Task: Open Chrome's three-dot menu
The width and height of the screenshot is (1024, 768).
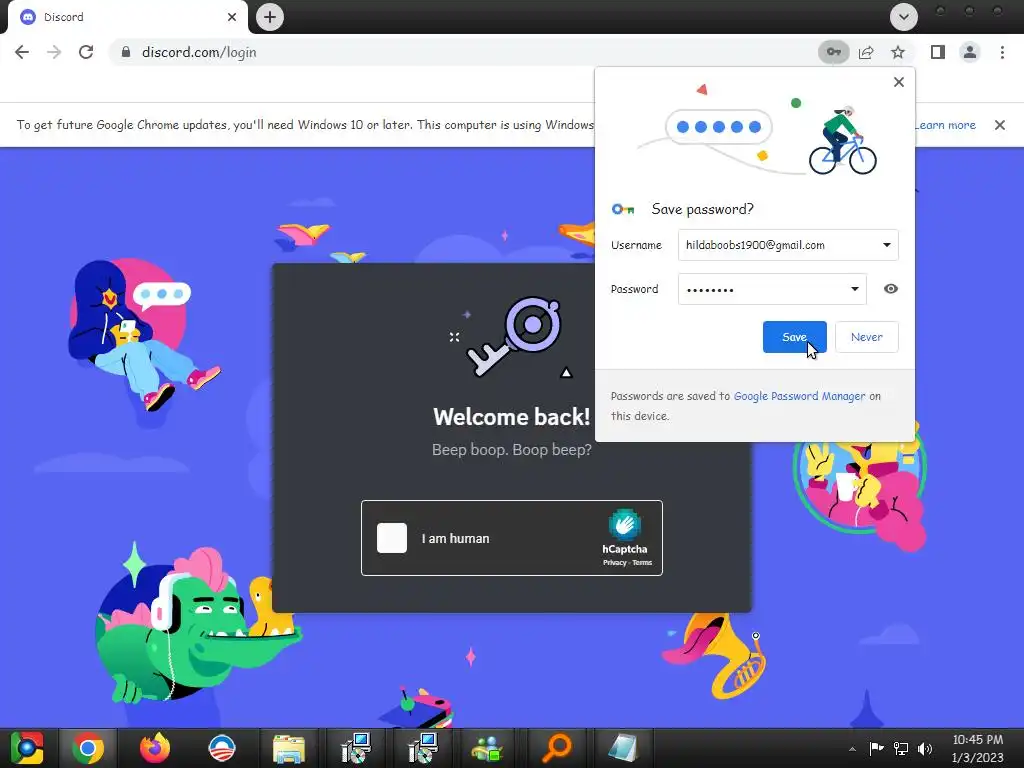Action: [x=1002, y=52]
